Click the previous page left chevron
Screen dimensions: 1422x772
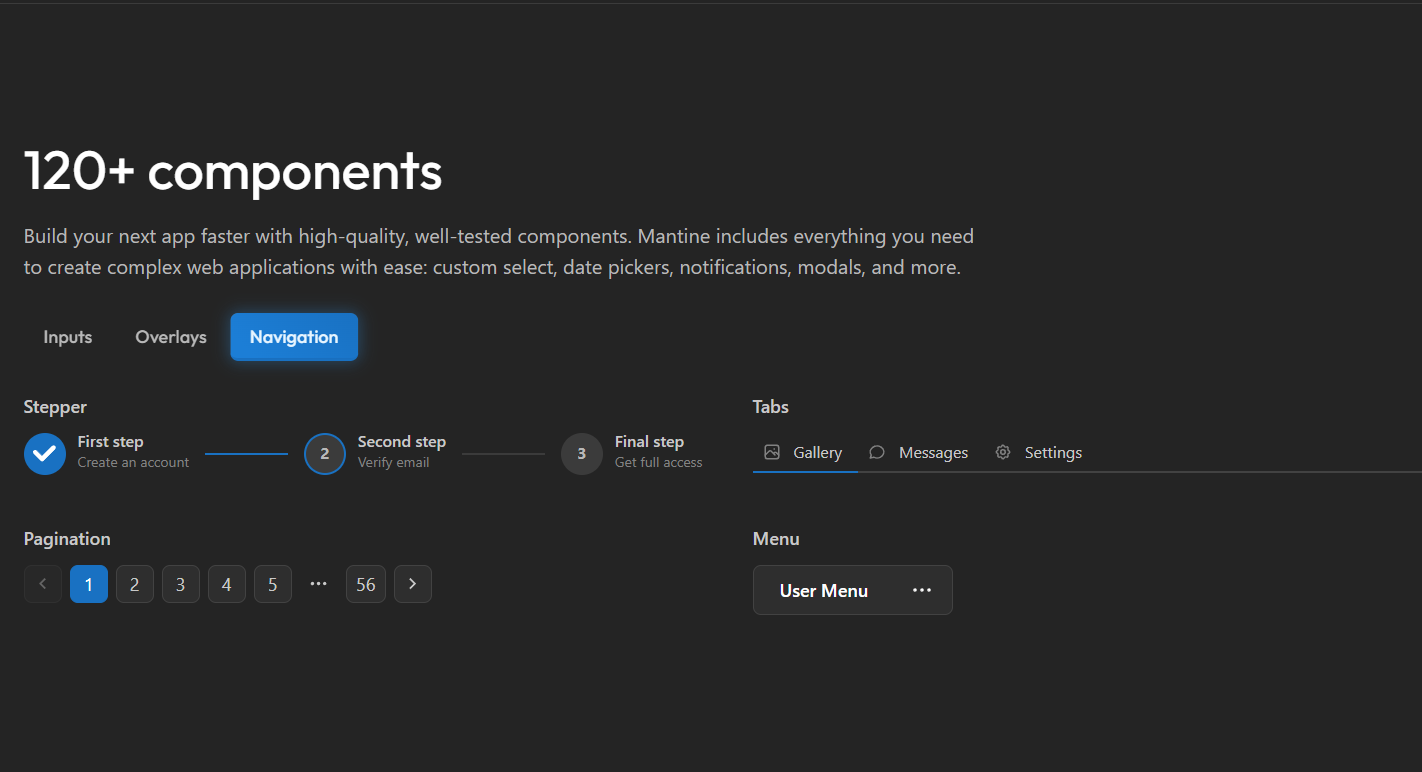pos(43,584)
